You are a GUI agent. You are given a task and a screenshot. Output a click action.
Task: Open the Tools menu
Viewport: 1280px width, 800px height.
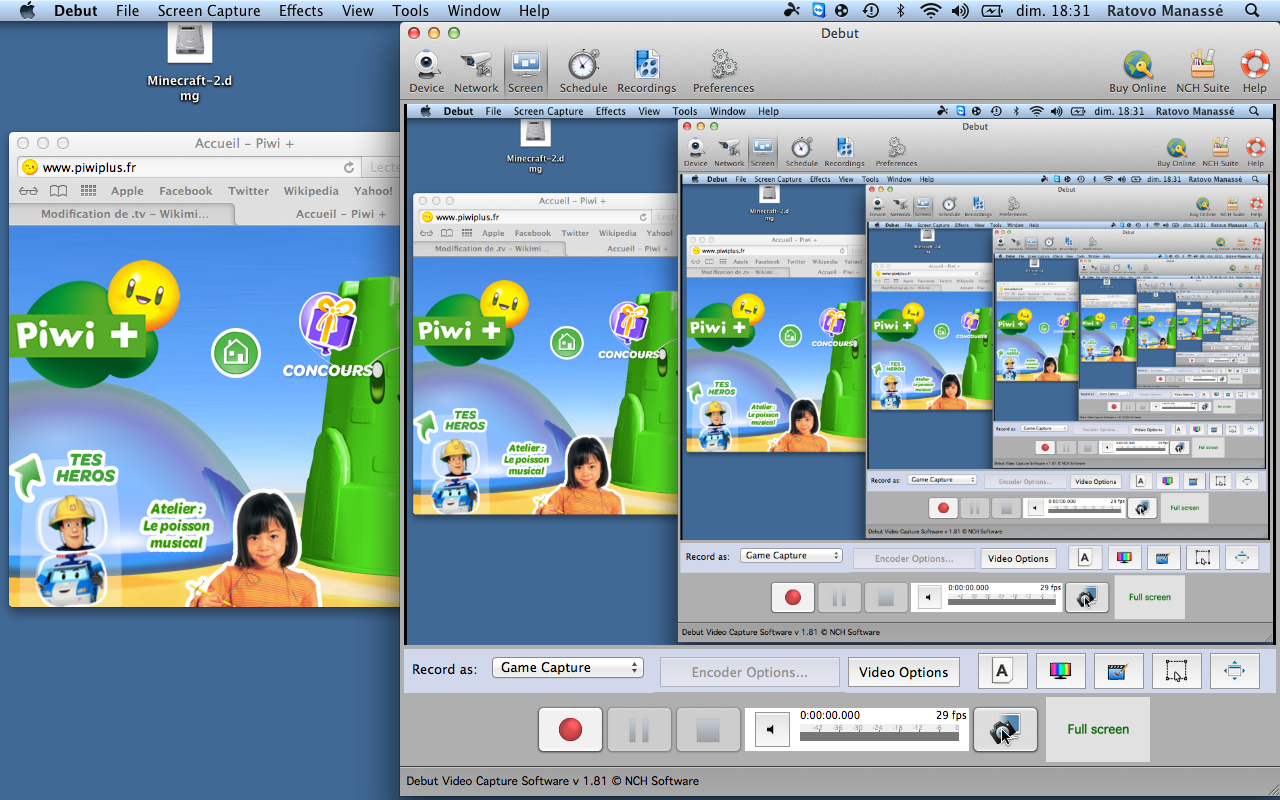point(410,11)
